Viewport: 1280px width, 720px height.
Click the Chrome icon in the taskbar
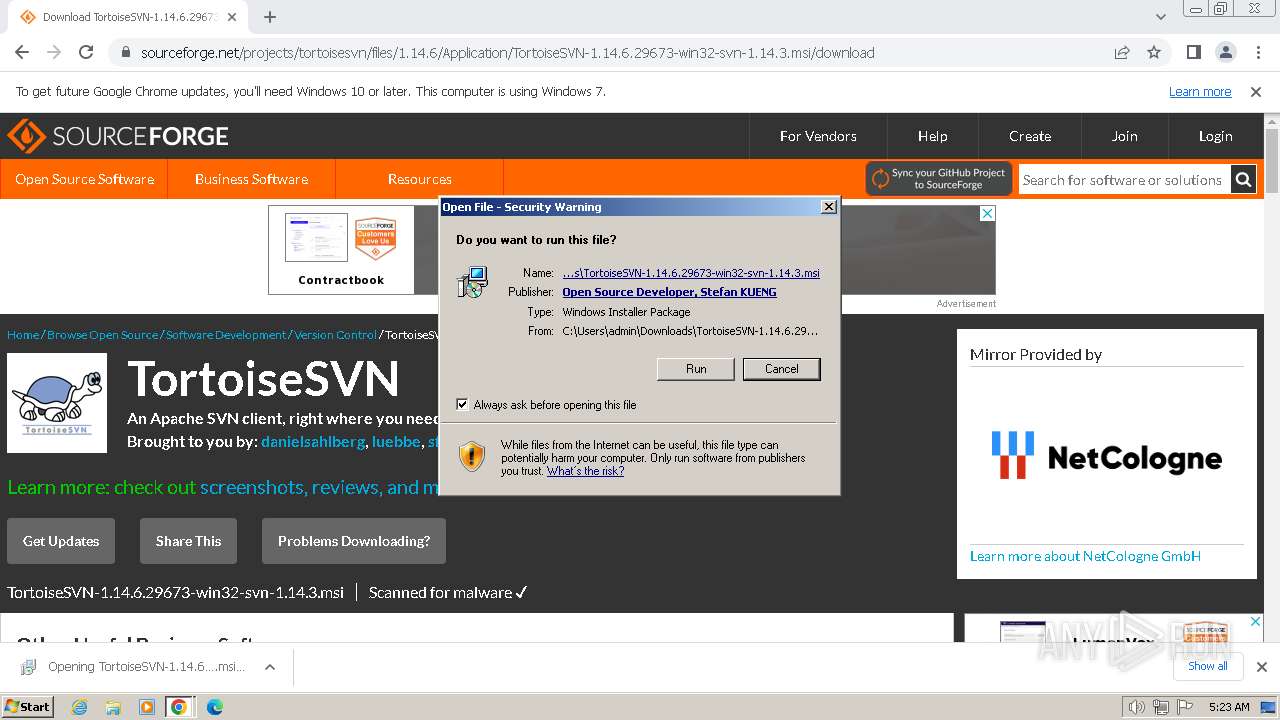click(179, 707)
